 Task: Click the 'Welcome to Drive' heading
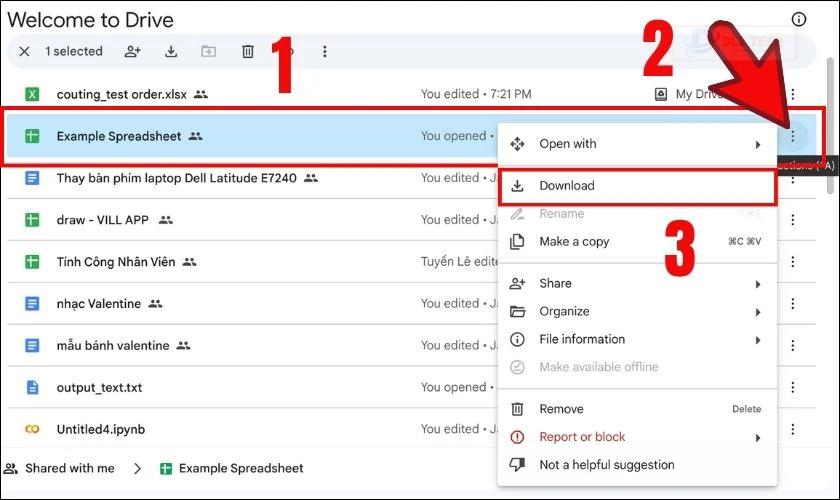click(x=91, y=20)
